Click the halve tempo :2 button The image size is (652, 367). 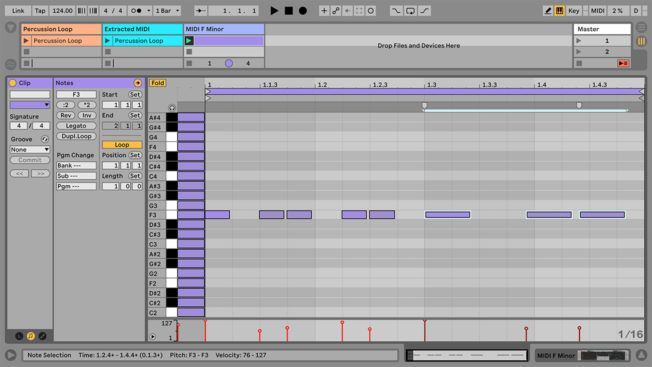(x=66, y=105)
